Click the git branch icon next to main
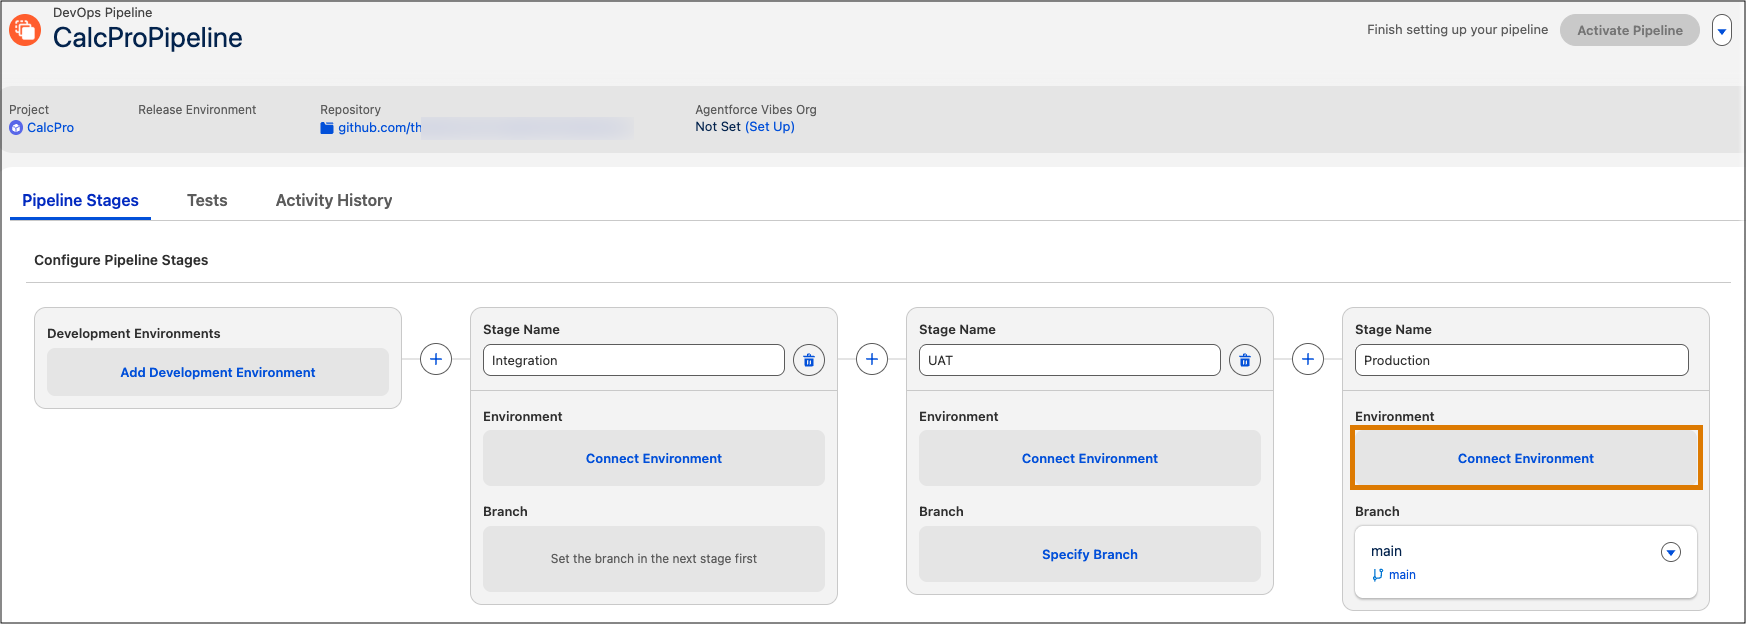The height and width of the screenshot is (624, 1746). coord(1378,575)
